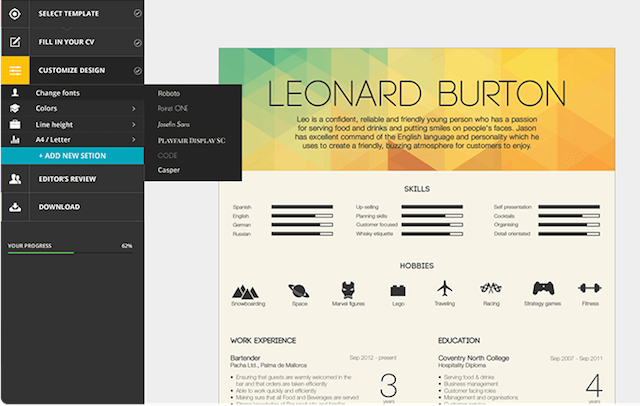Image resolution: width=640 pixels, height=406 pixels.
Task: Open the Select Template step
Action: (x=69, y=14)
